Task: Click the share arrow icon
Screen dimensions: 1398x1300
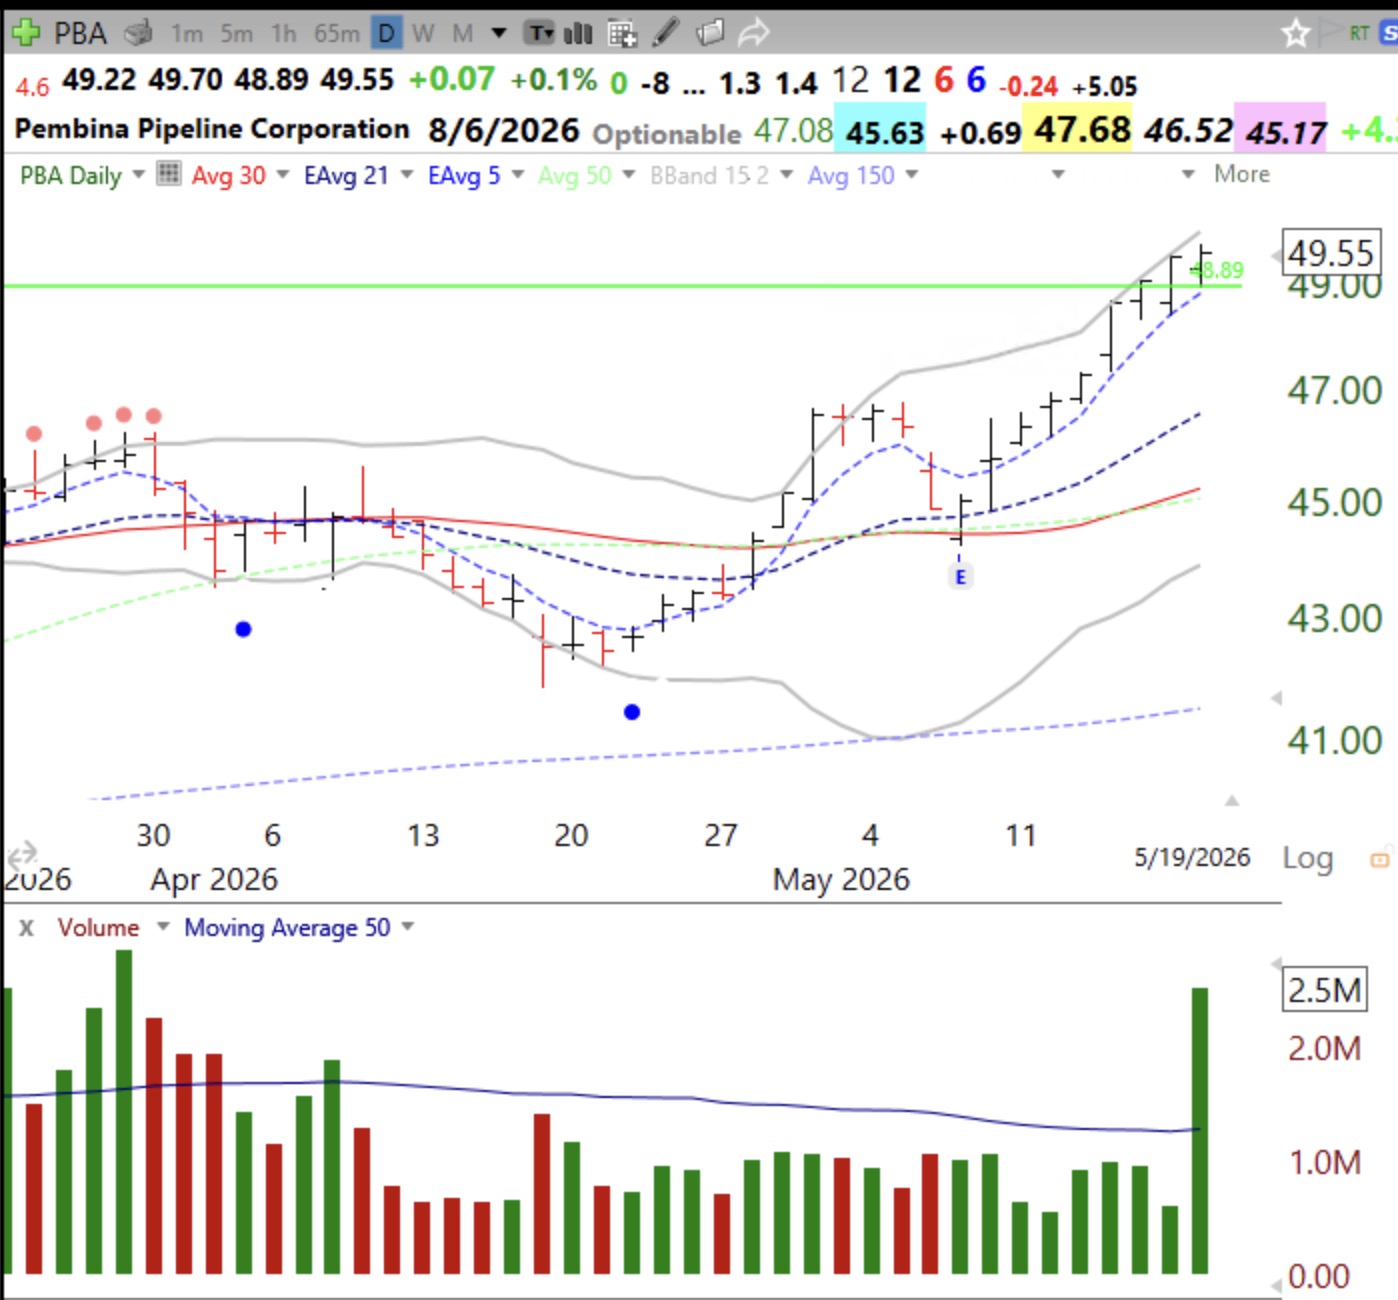Action: coord(753,33)
